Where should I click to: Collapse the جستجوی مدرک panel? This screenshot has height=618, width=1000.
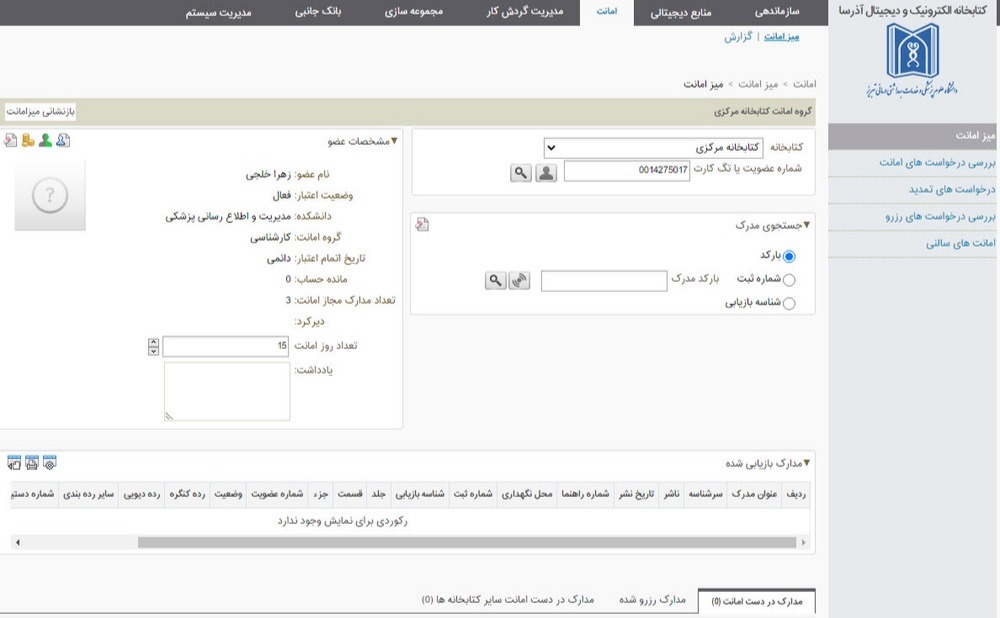[807, 225]
